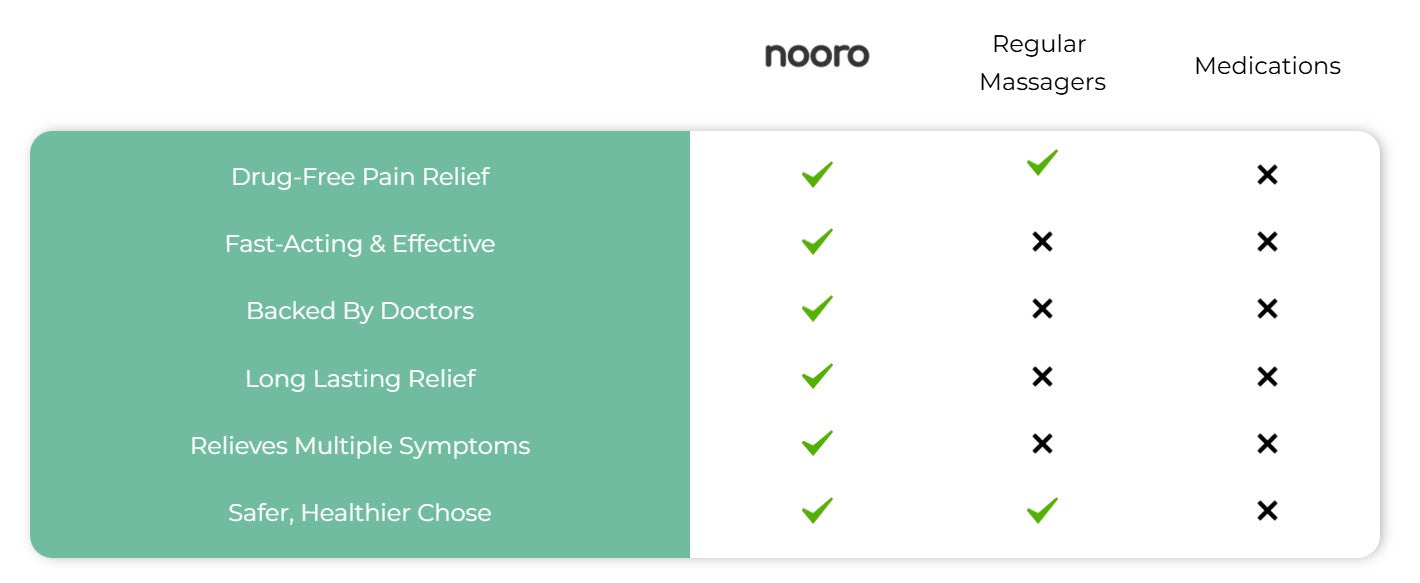Click Medications X for Safer, Healthier Chose
Screen dimensions: 1420x583
[x=1267, y=511]
